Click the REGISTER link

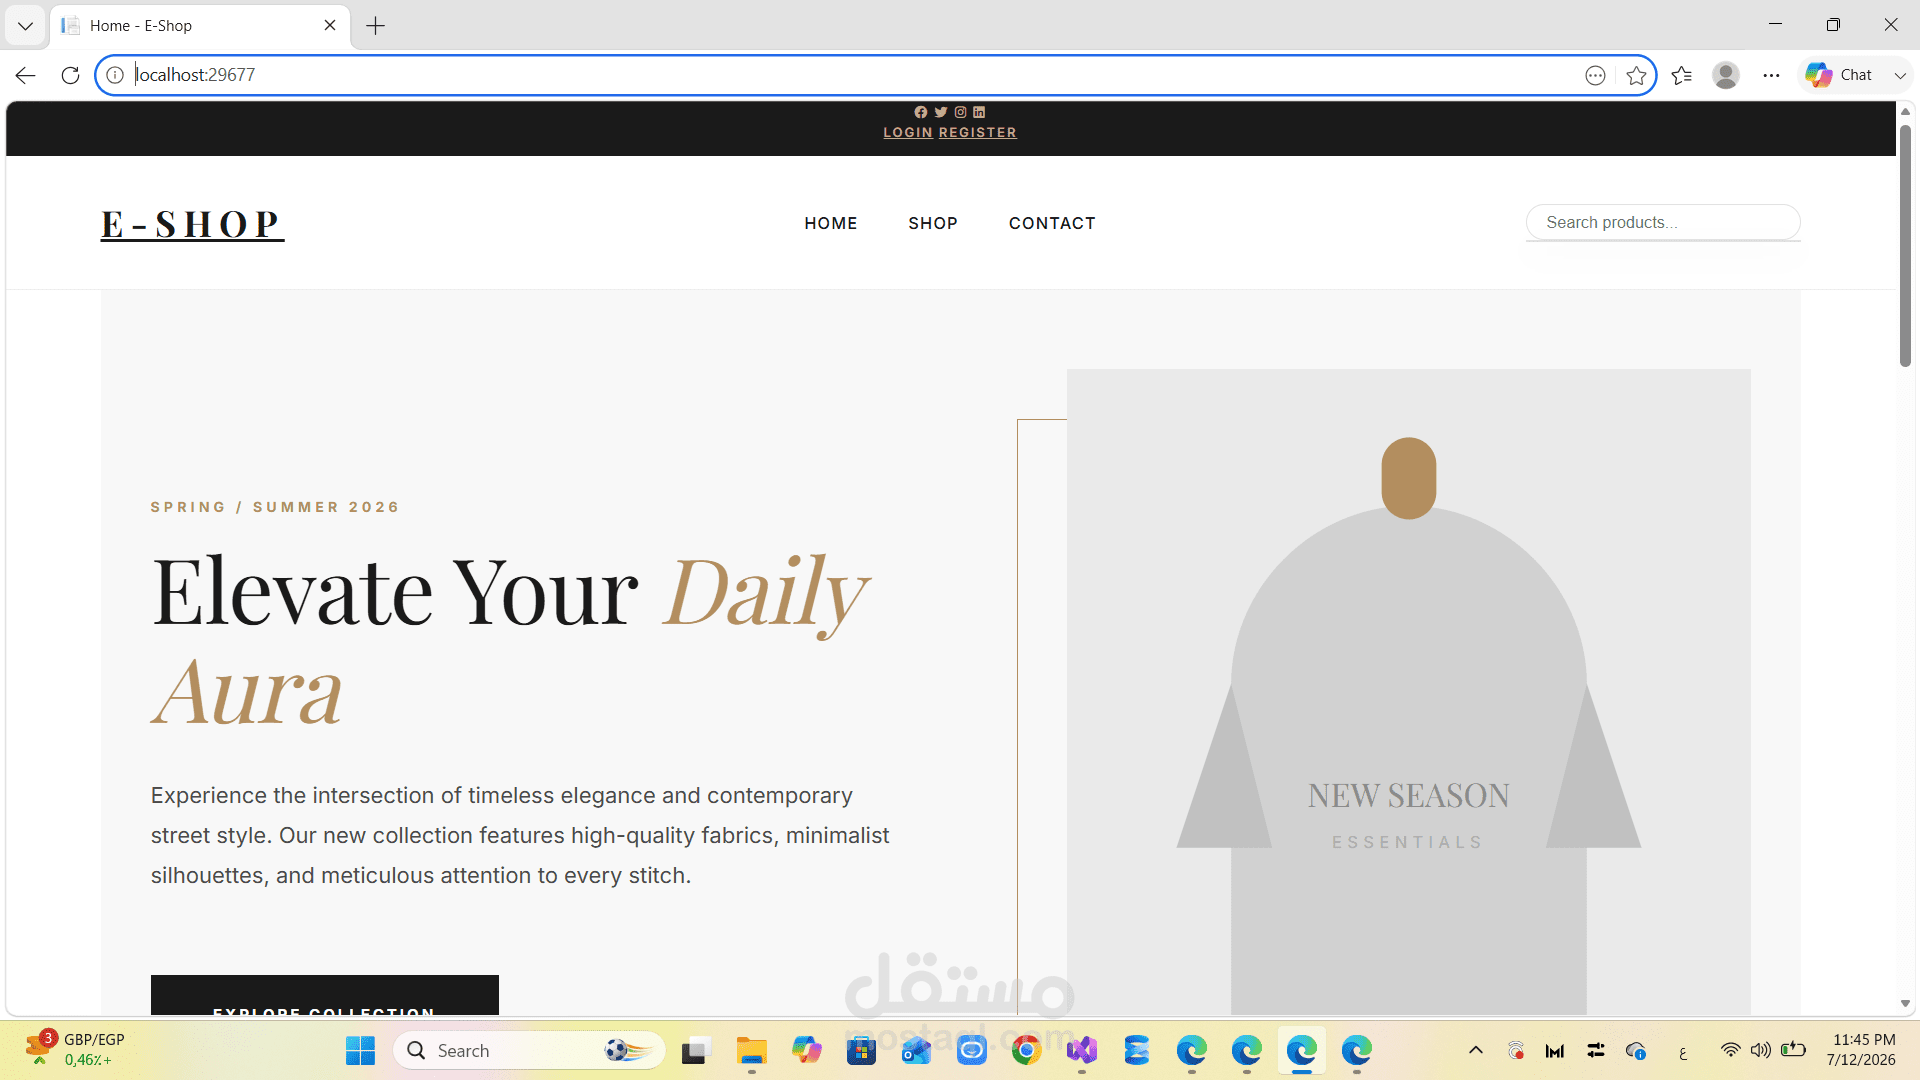click(x=978, y=132)
